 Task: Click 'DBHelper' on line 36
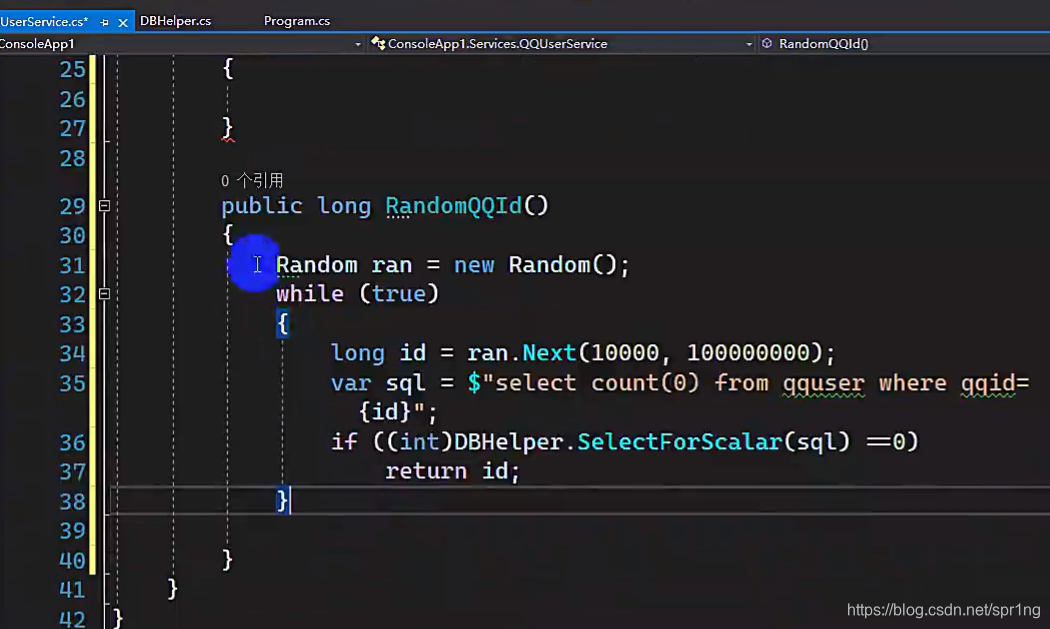point(508,442)
